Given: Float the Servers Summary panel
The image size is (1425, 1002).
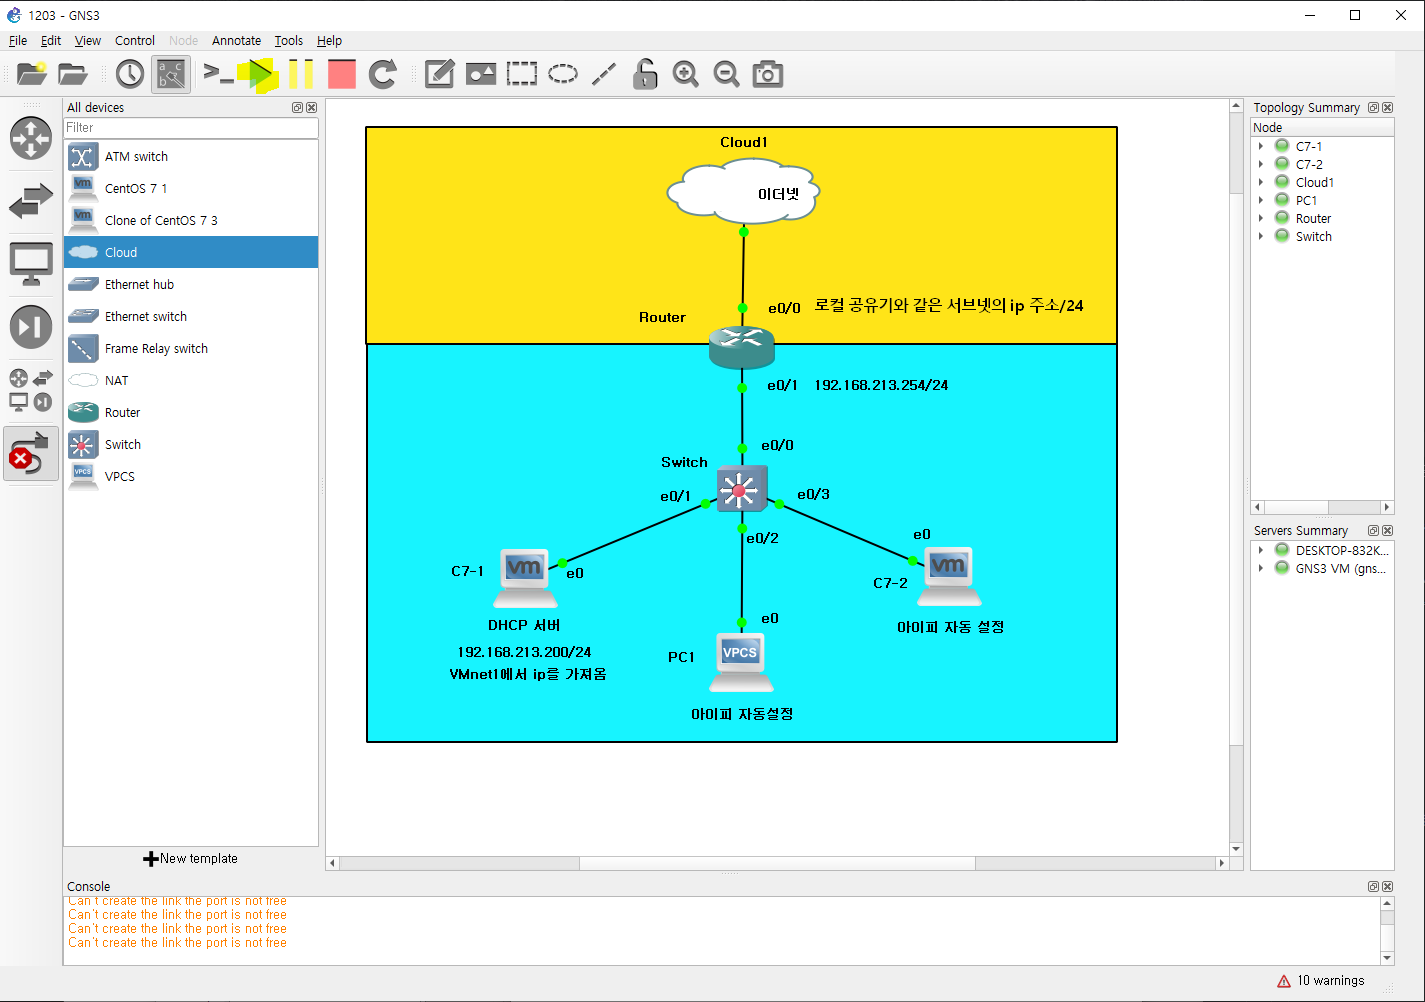Looking at the screenshot, I should pyautogui.click(x=1374, y=531).
